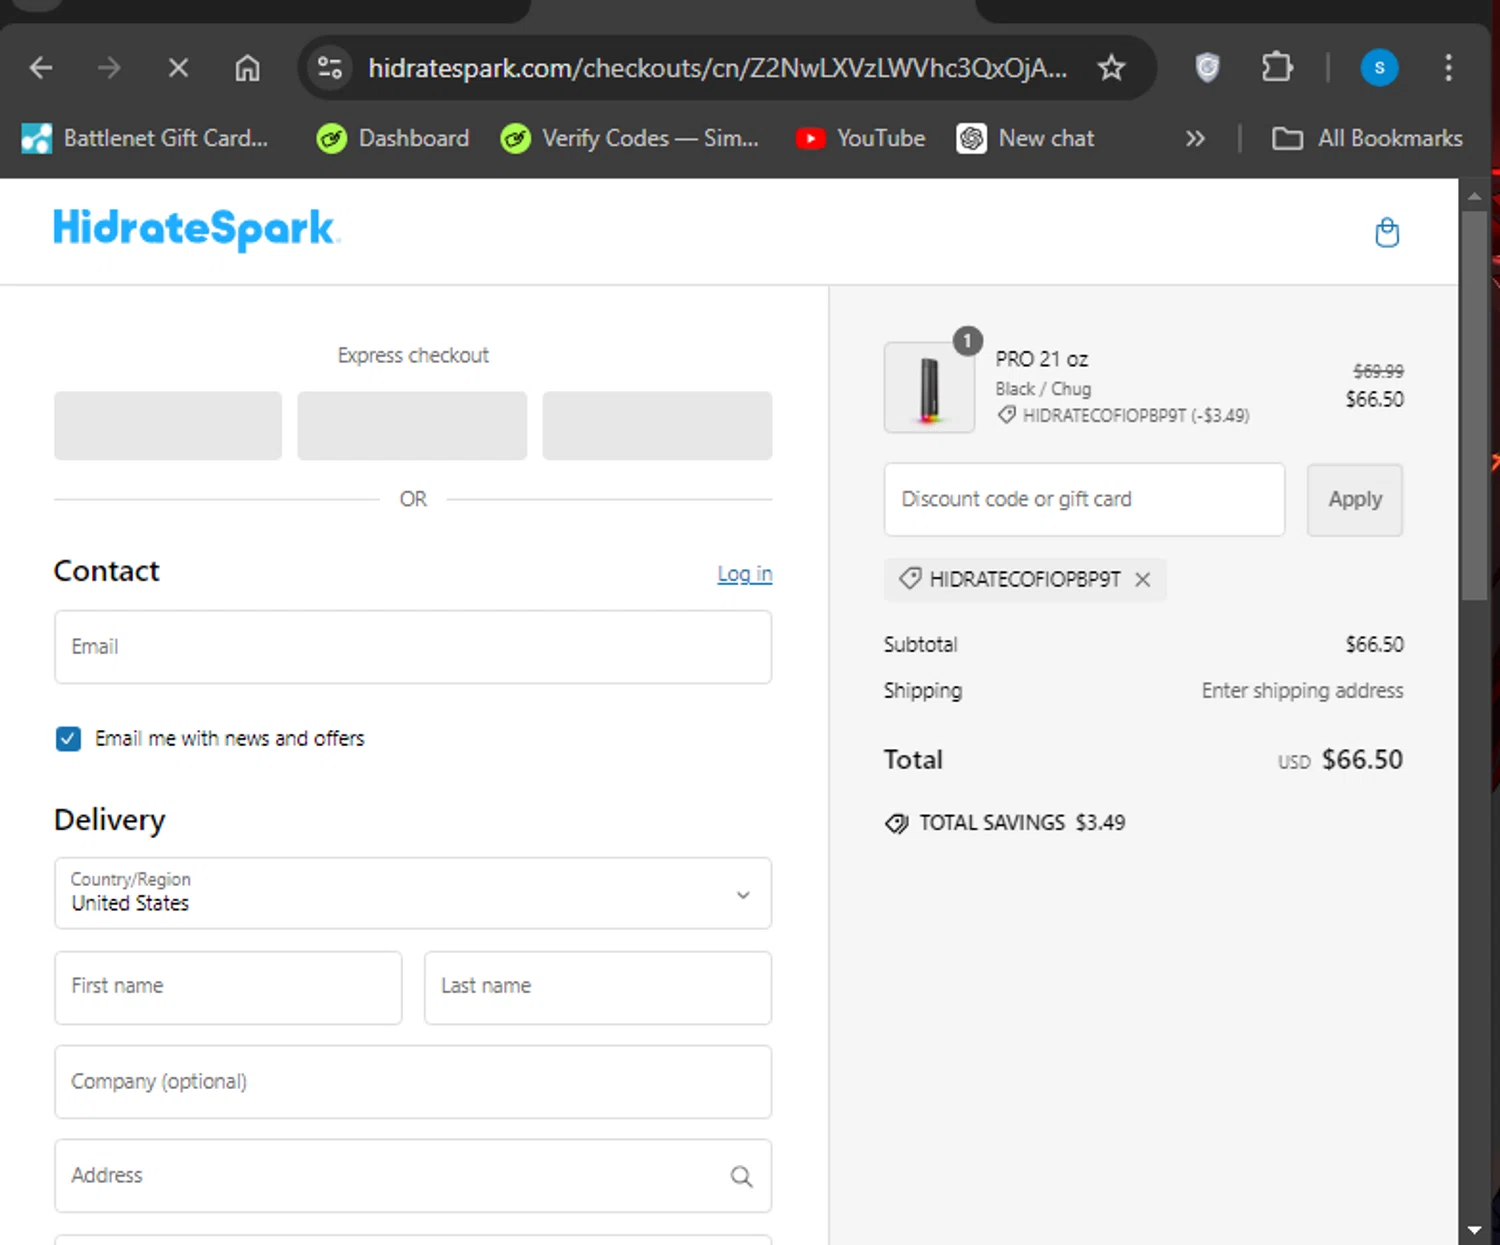Focus the Company (optional) field
The height and width of the screenshot is (1245, 1500).
pyautogui.click(x=413, y=1082)
